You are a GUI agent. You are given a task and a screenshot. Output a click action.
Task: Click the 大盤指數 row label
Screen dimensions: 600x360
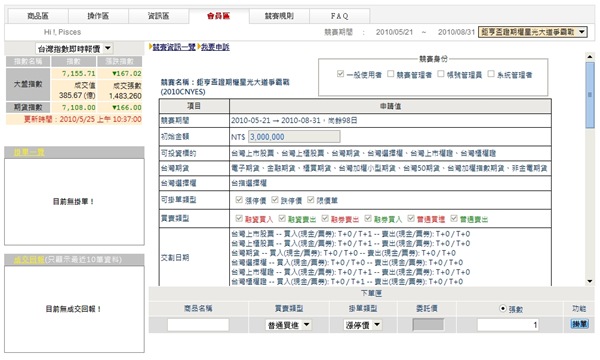tap(28, 84)
